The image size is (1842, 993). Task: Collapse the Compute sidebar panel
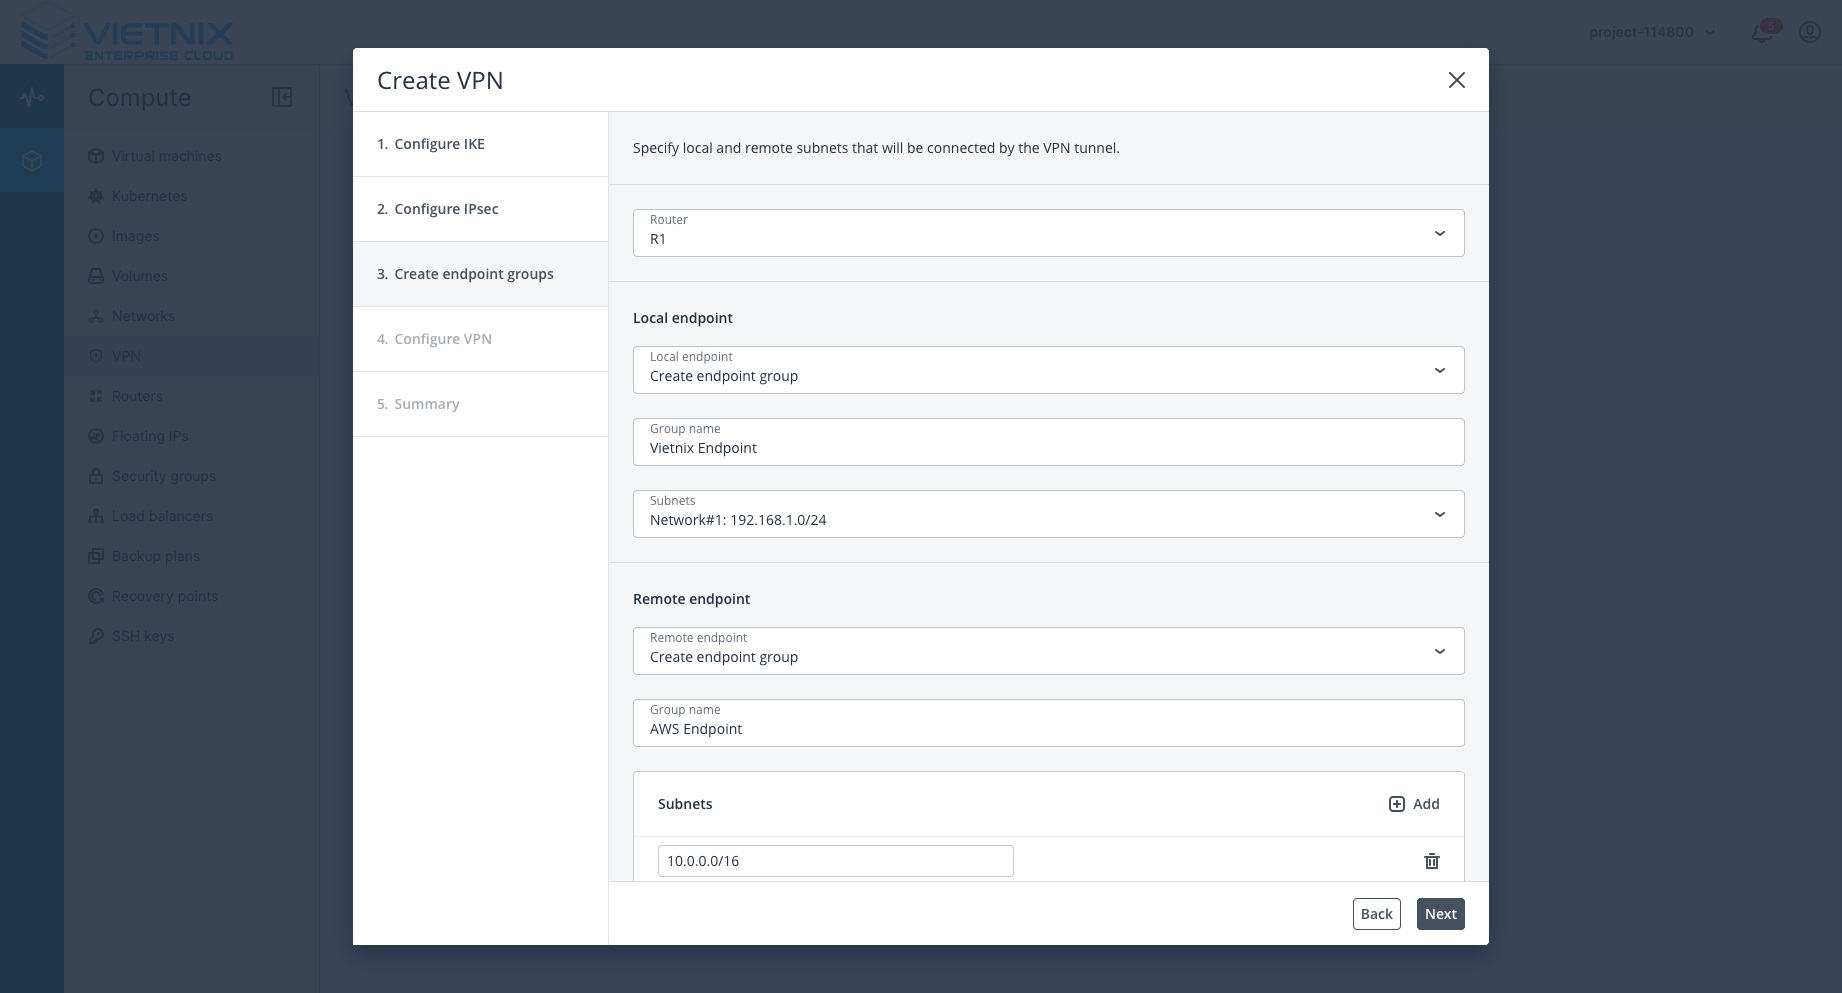(282, 97)
